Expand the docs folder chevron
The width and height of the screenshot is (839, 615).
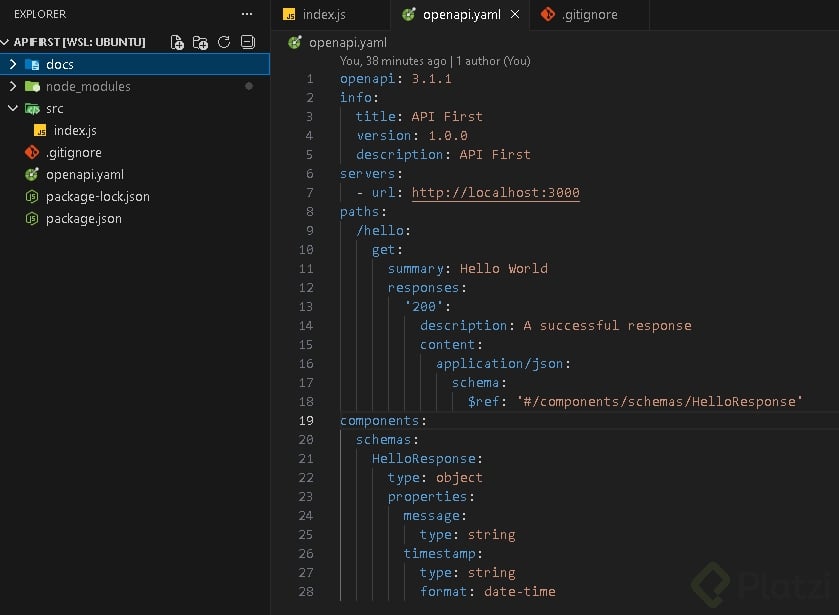[13, 65]
